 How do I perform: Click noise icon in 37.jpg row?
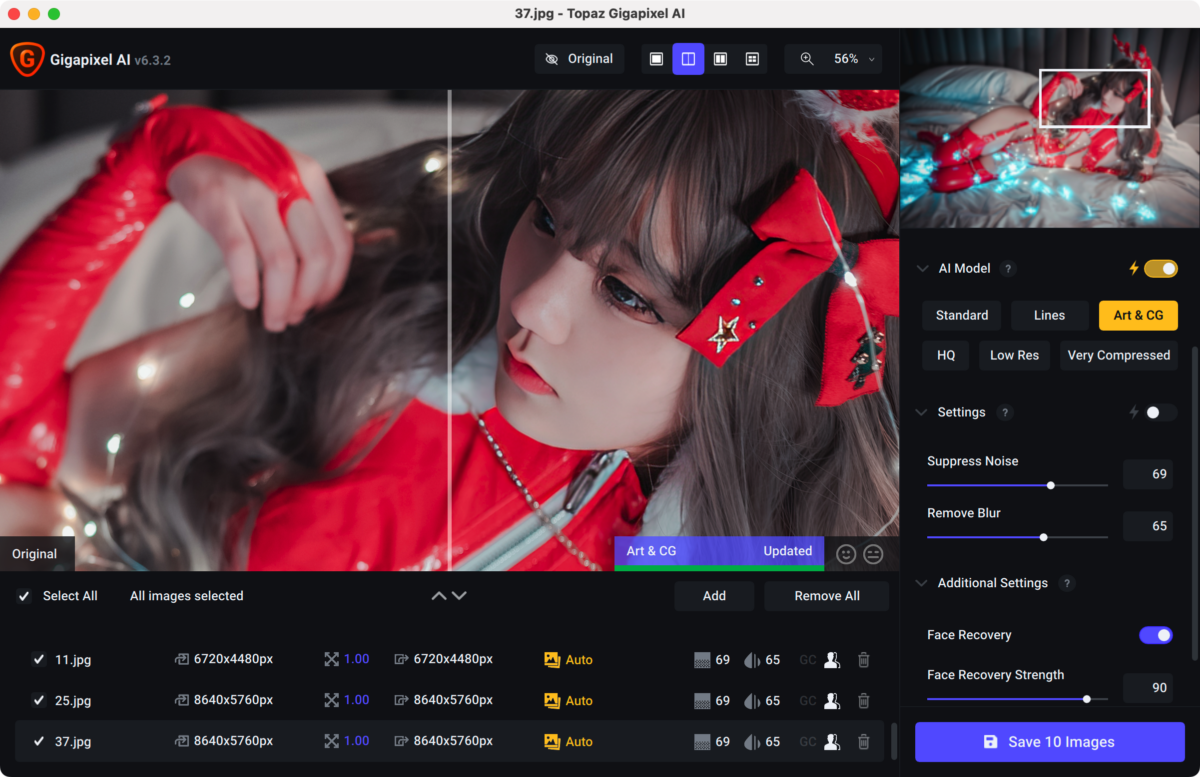[x=702, y=742]
